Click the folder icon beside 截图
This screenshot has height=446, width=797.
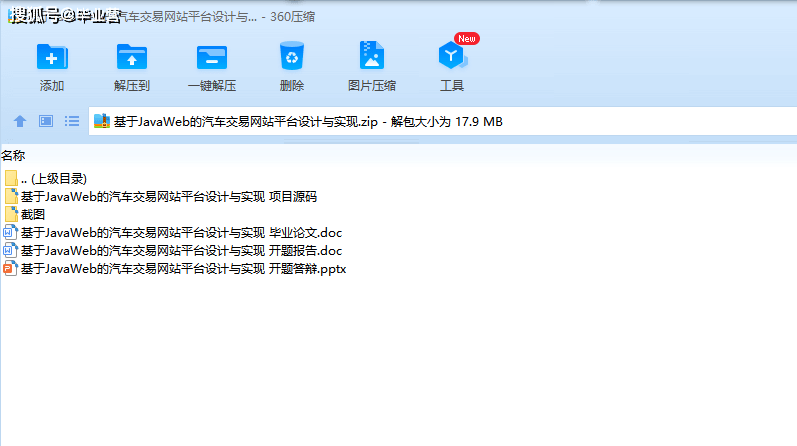(11, 214)
